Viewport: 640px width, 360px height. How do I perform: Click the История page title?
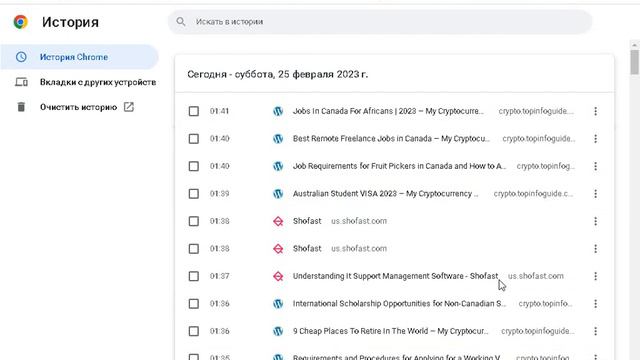[x=70, y=22]
